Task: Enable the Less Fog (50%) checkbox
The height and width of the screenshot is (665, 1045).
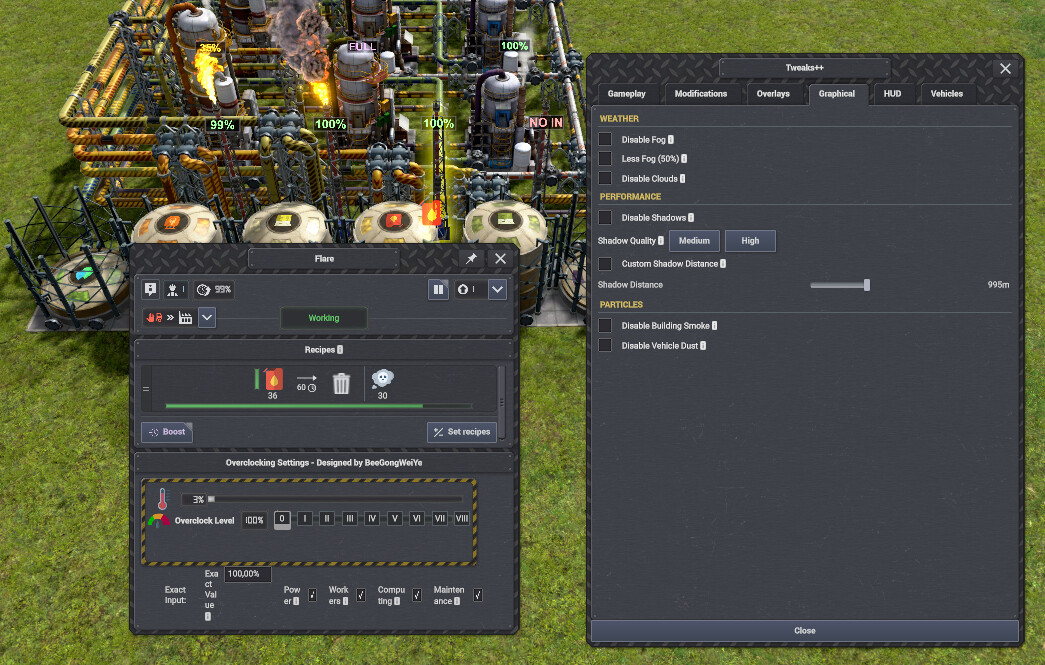Action: coord(605,159)
